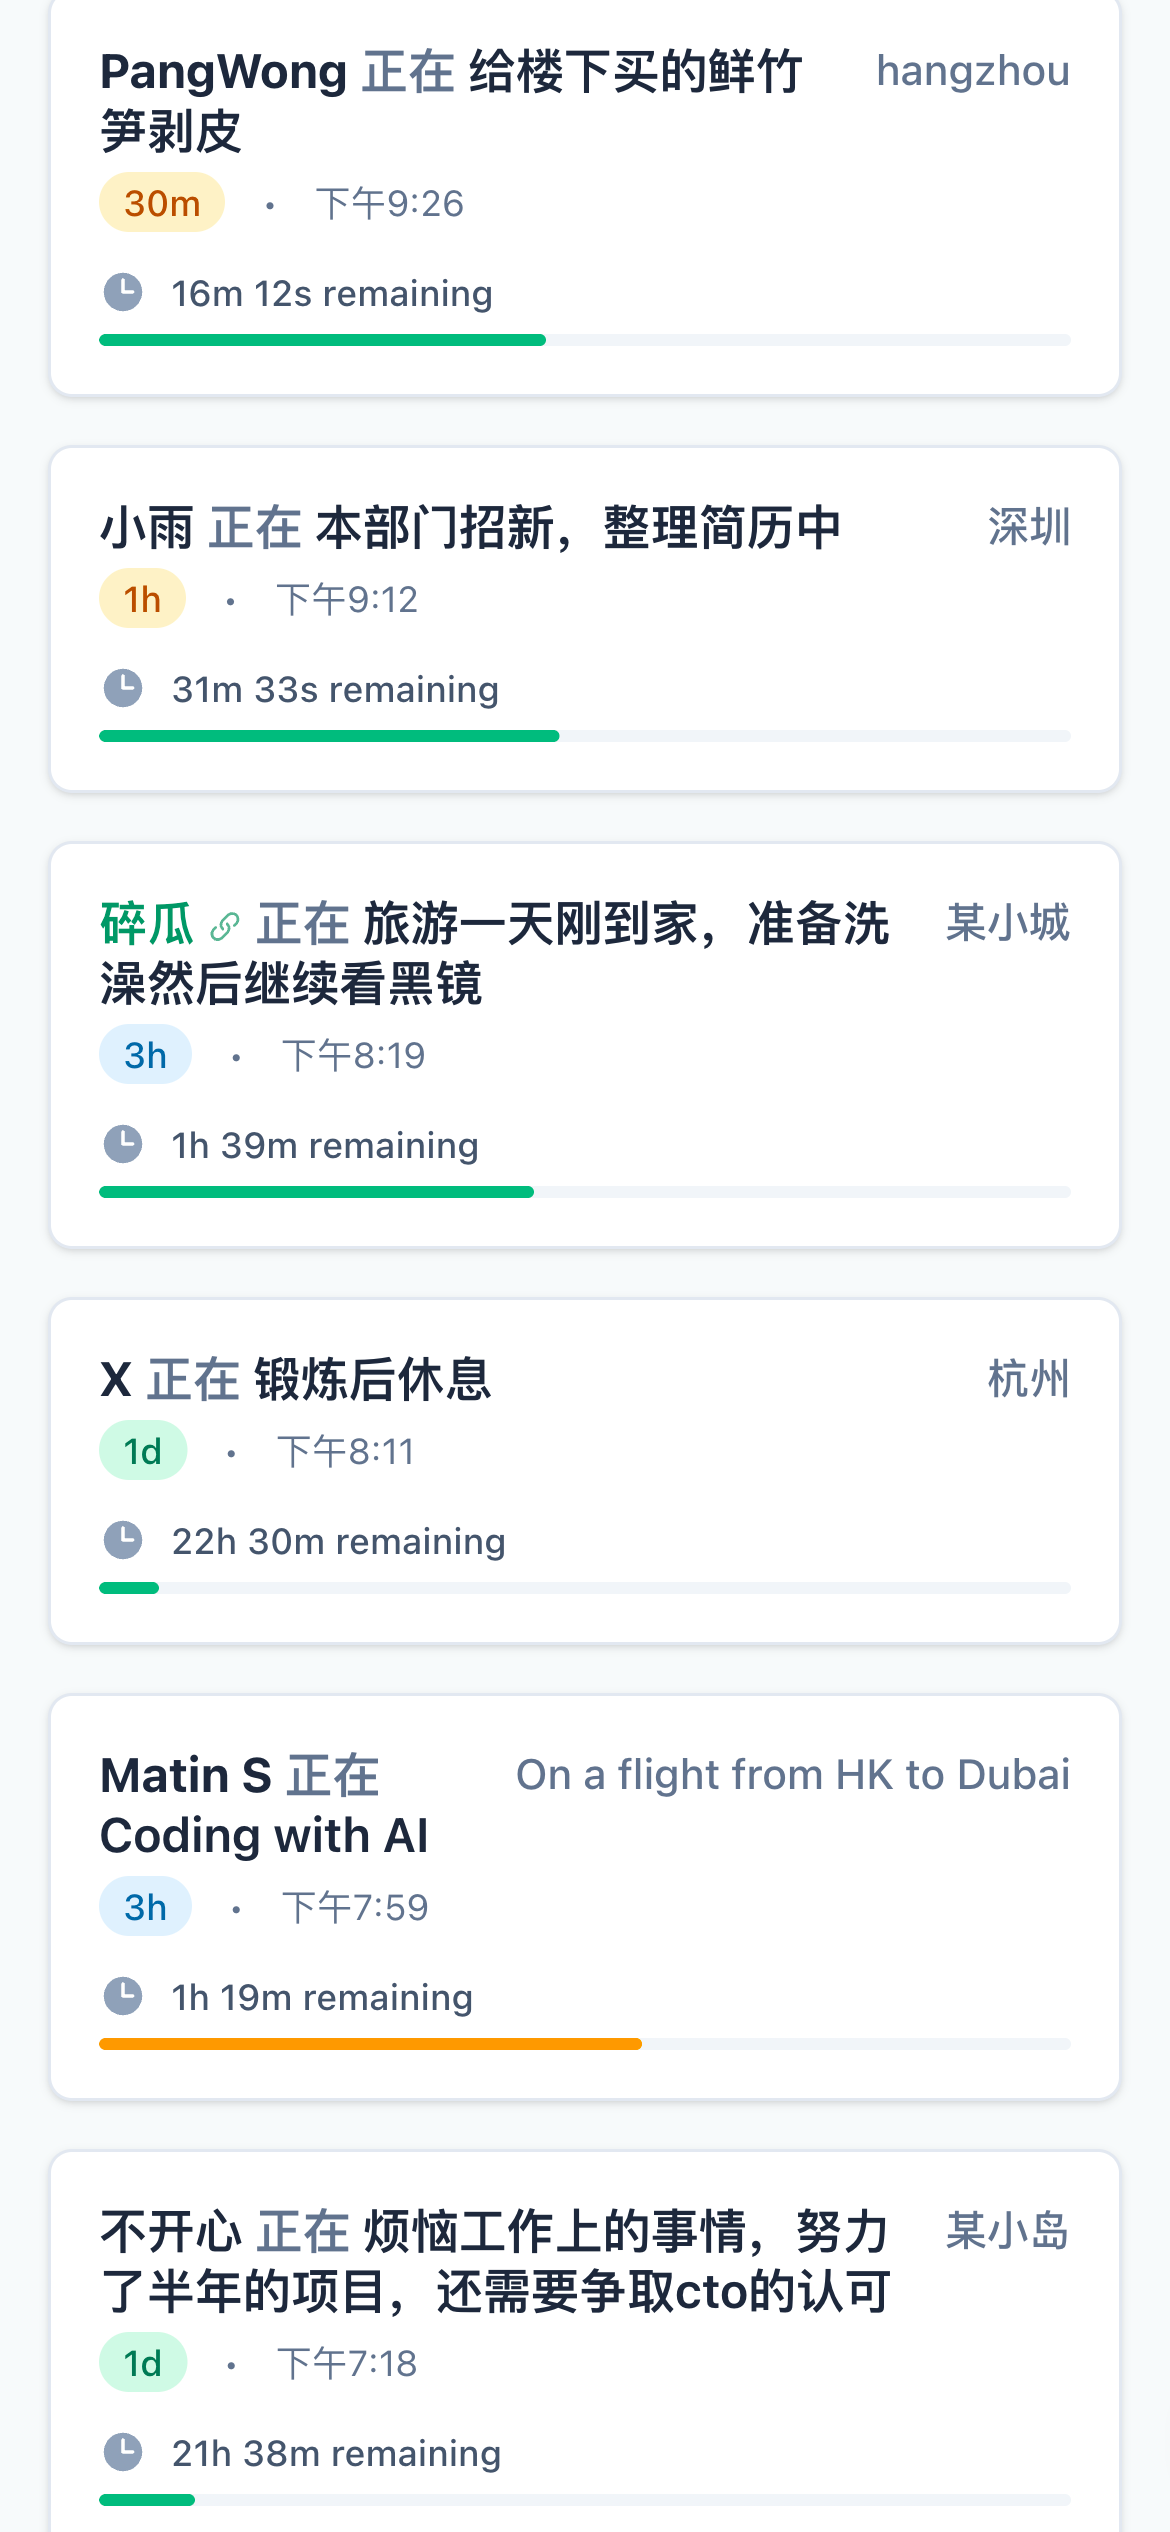Click the 3h badge on 碎瓜's status
Screen dimensions: 1170x2532
pos(145,1055)
